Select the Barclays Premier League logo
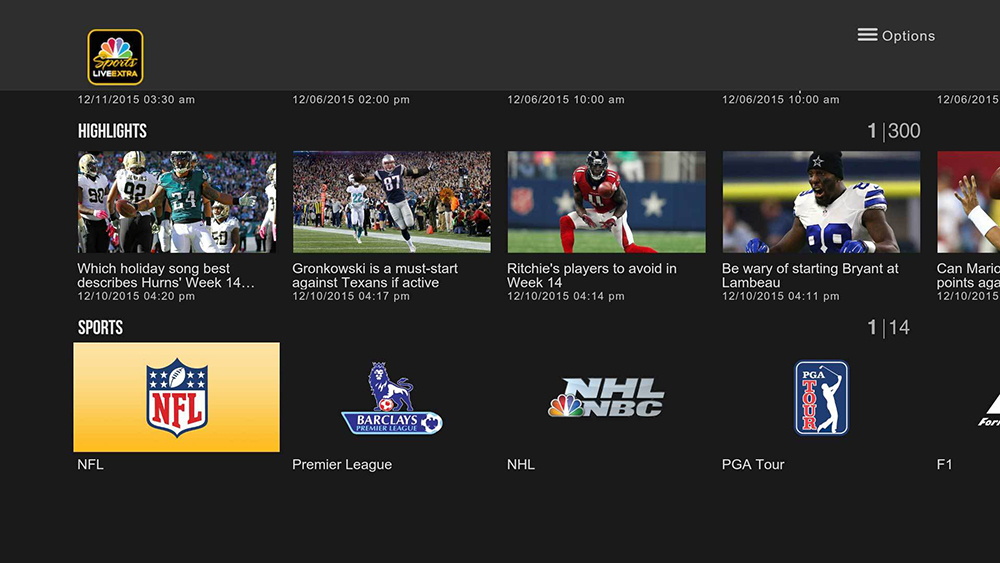 pos(392,398)
